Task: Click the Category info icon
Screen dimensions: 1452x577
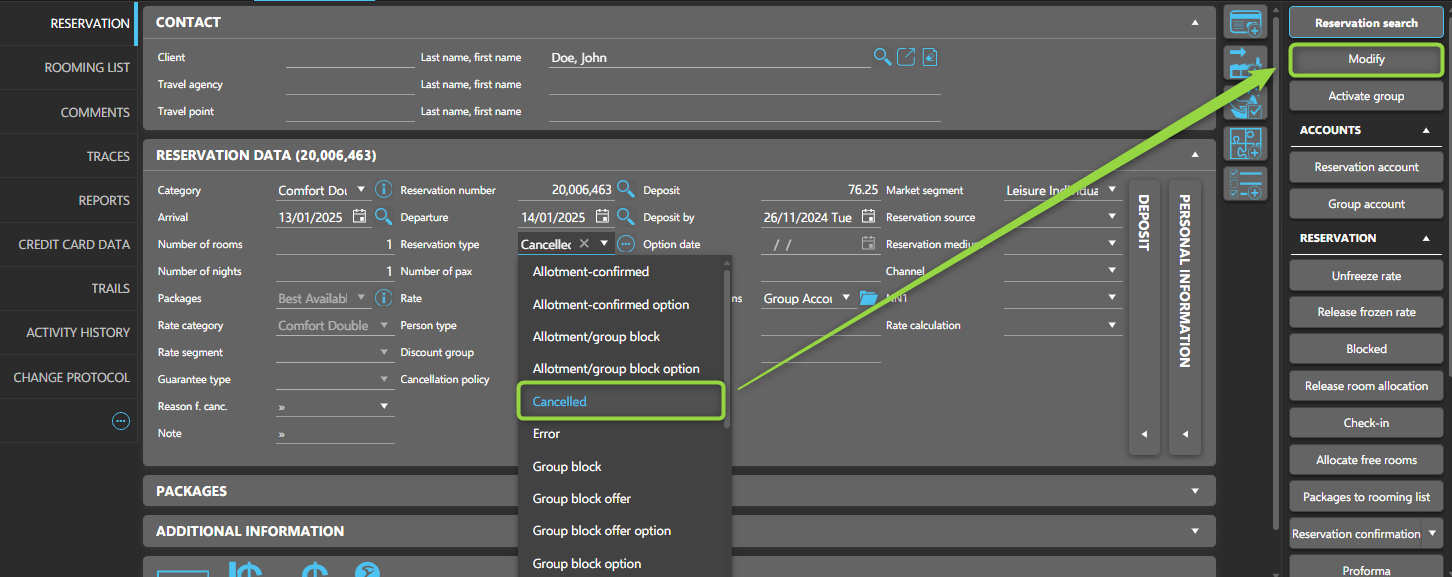Action: pos(383,189)
